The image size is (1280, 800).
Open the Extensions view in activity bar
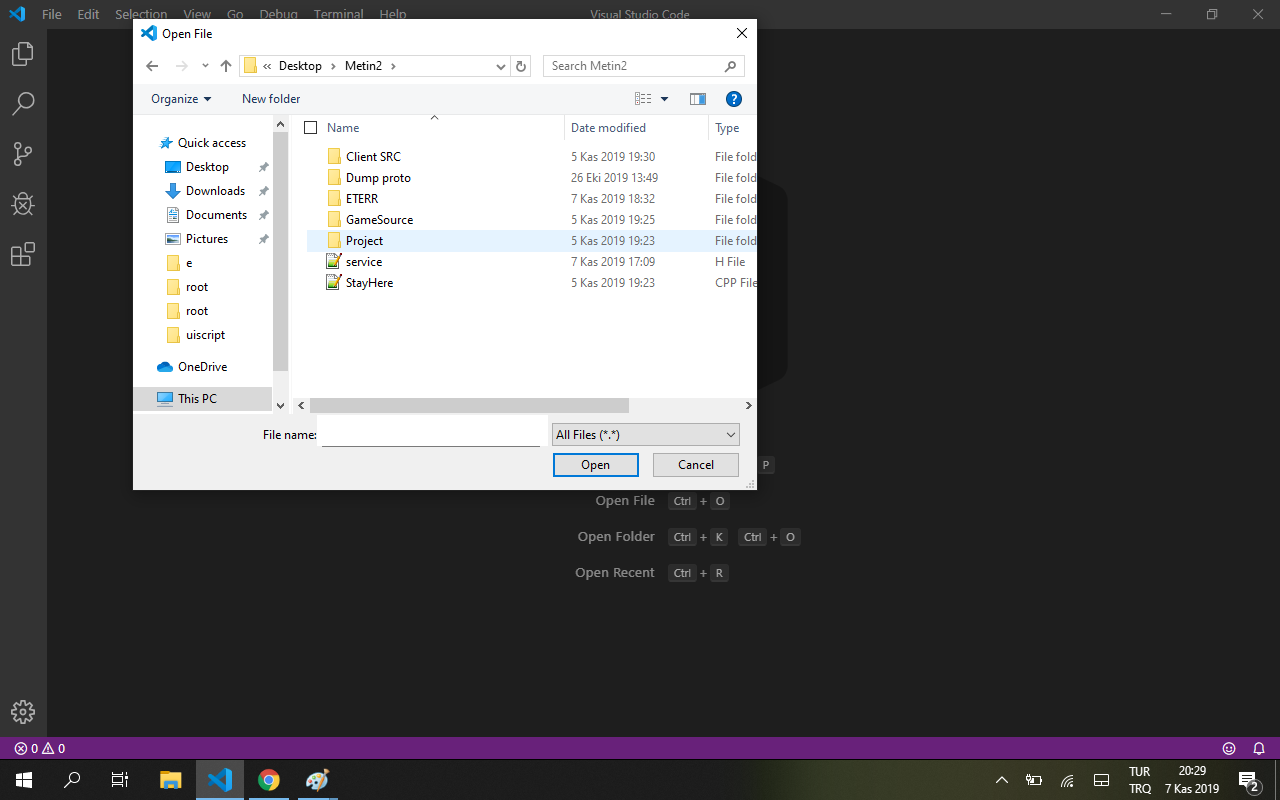point(23,254)
